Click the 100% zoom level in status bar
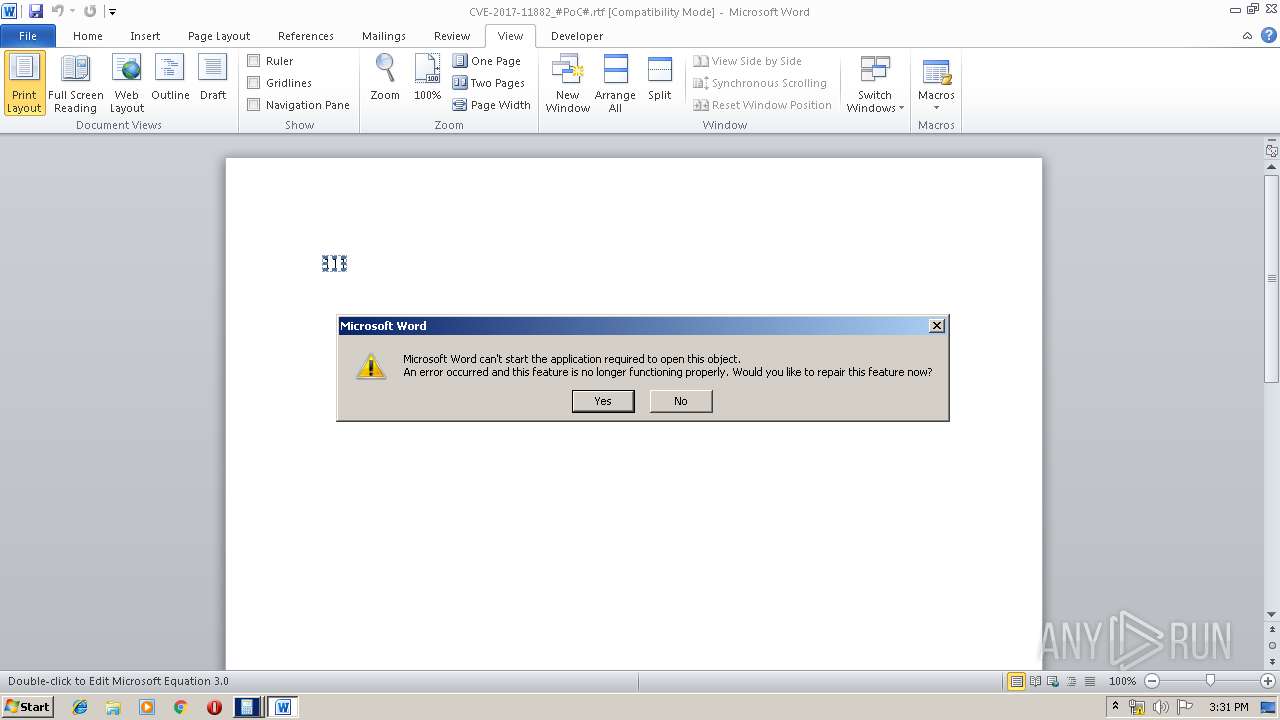 [x=1122, y=681]
